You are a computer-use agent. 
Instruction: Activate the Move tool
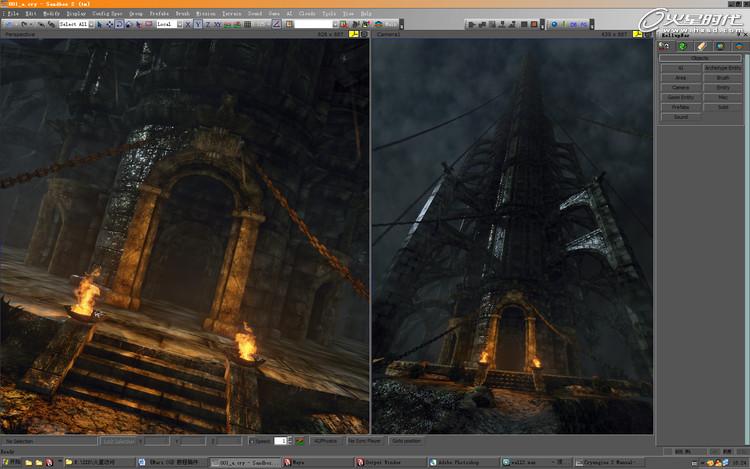[110, 24]
